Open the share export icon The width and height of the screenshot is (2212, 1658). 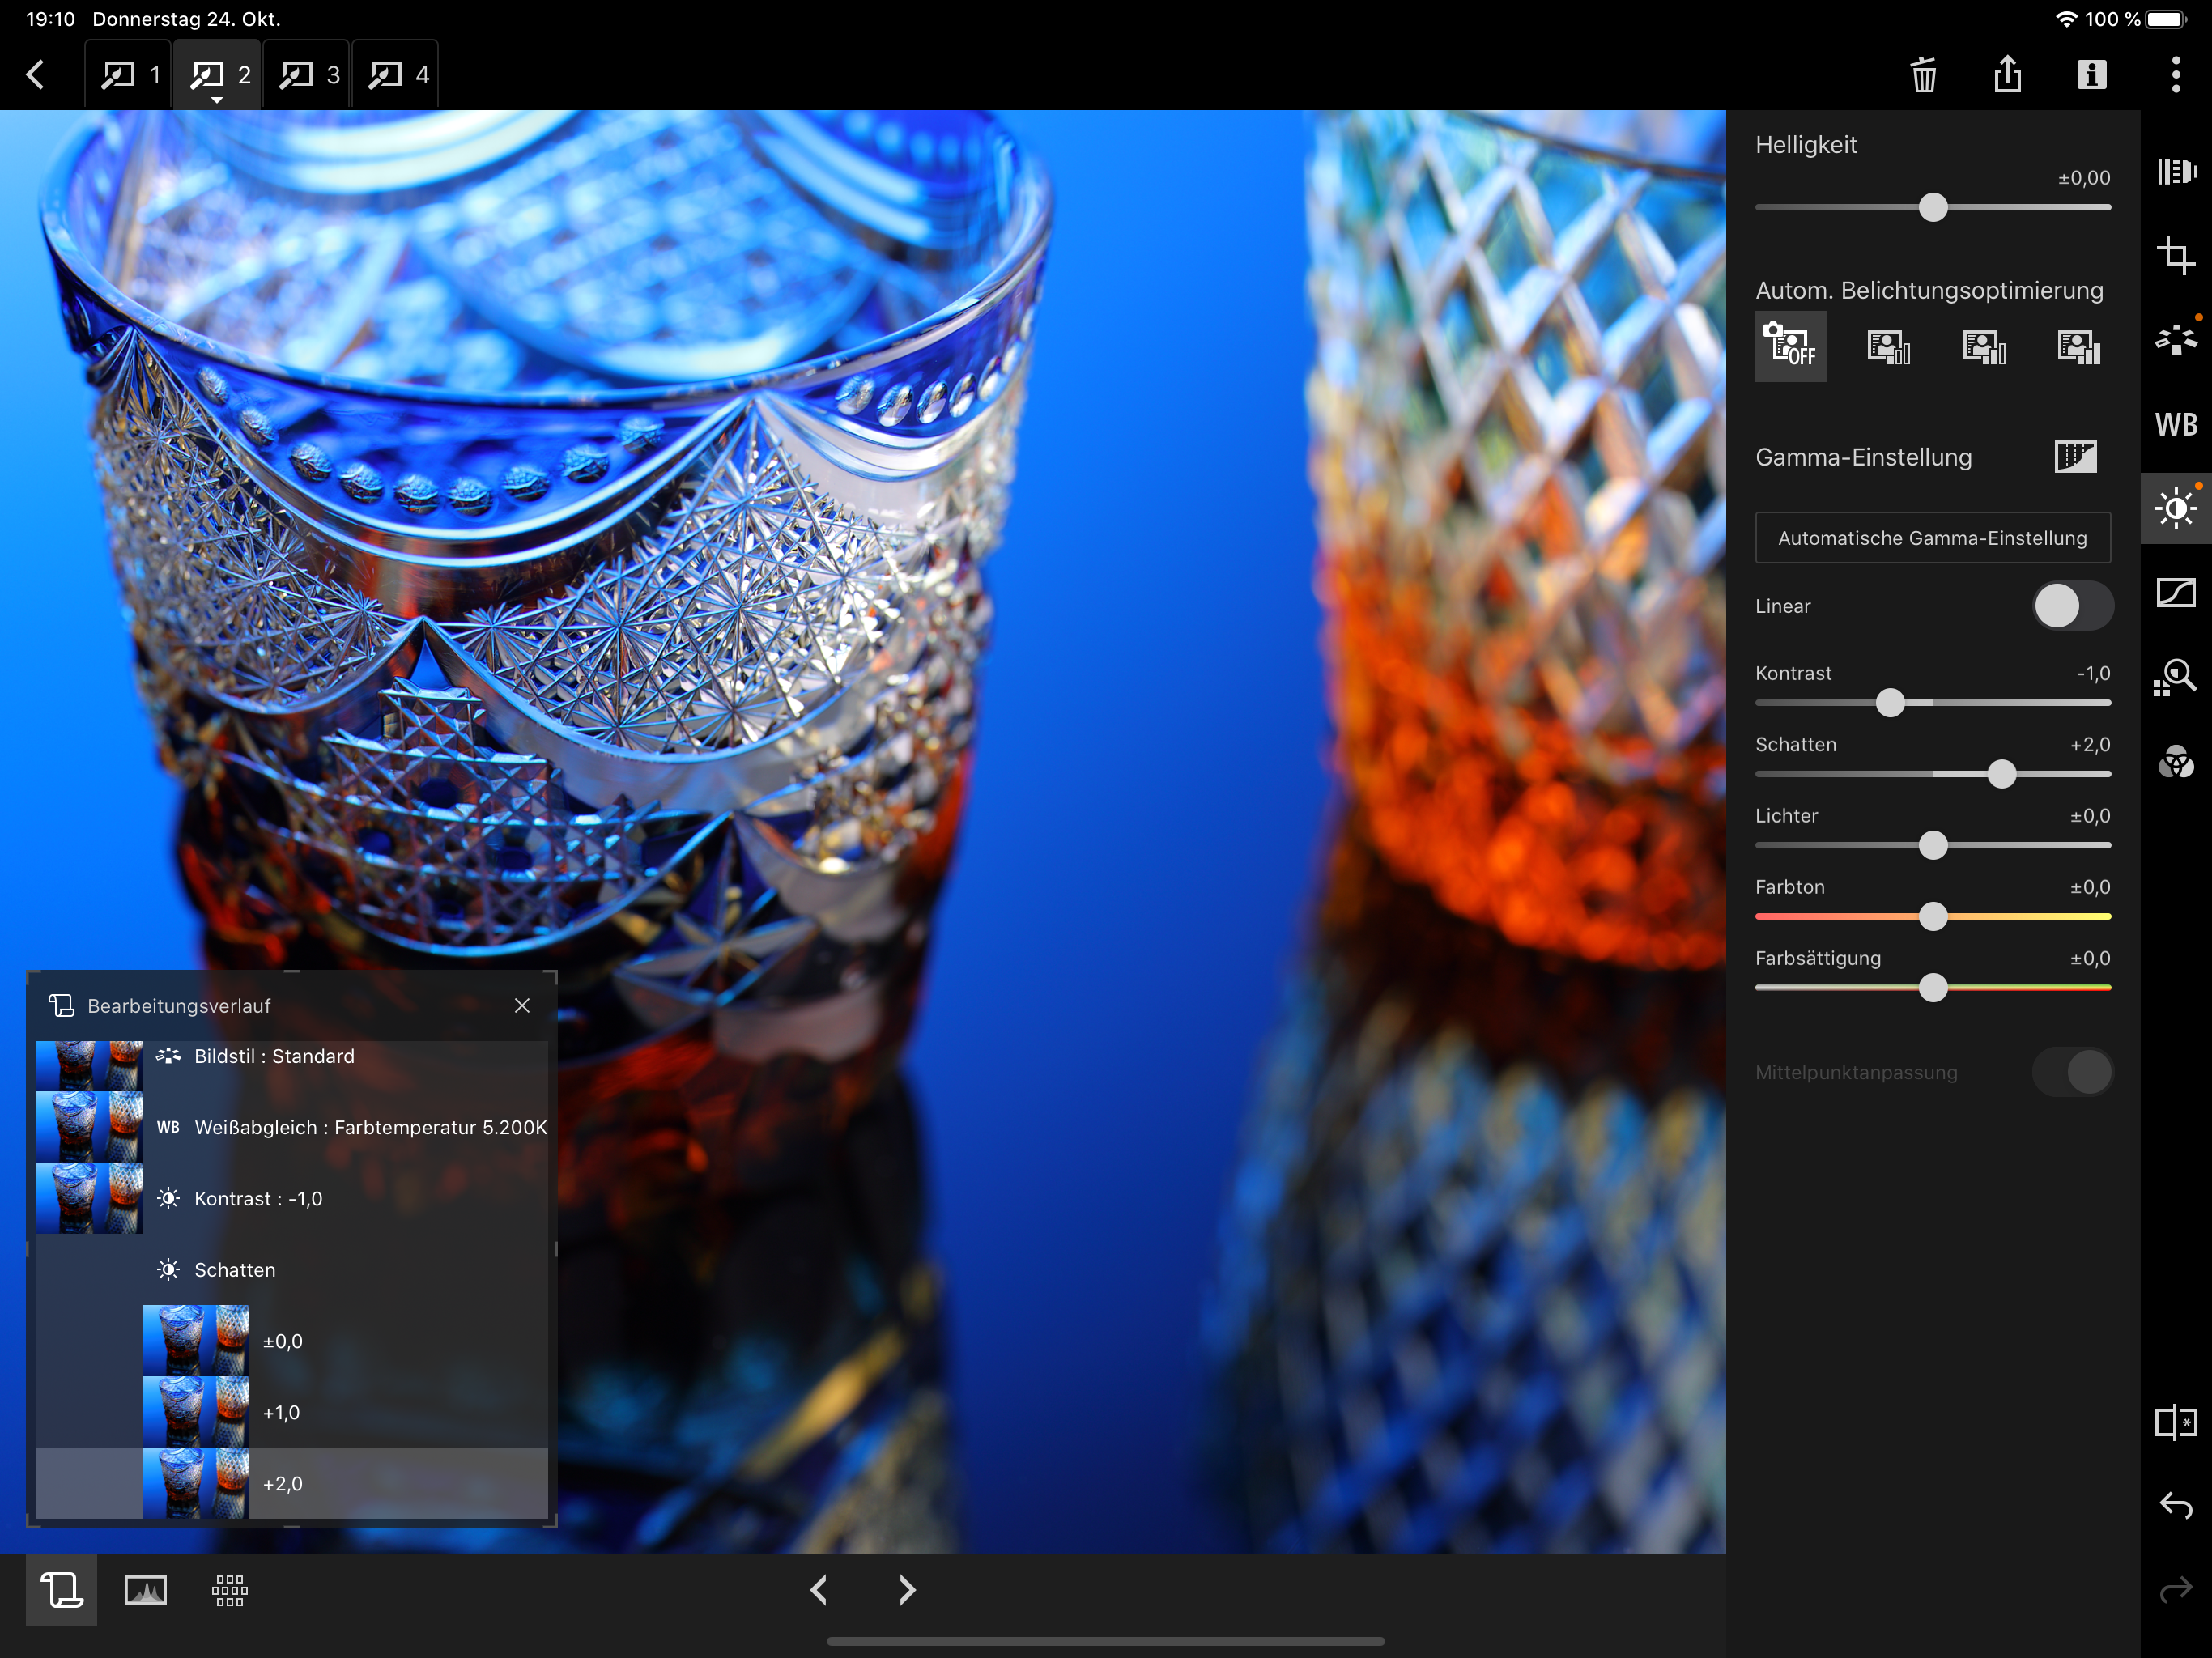tap(2007, 75)
